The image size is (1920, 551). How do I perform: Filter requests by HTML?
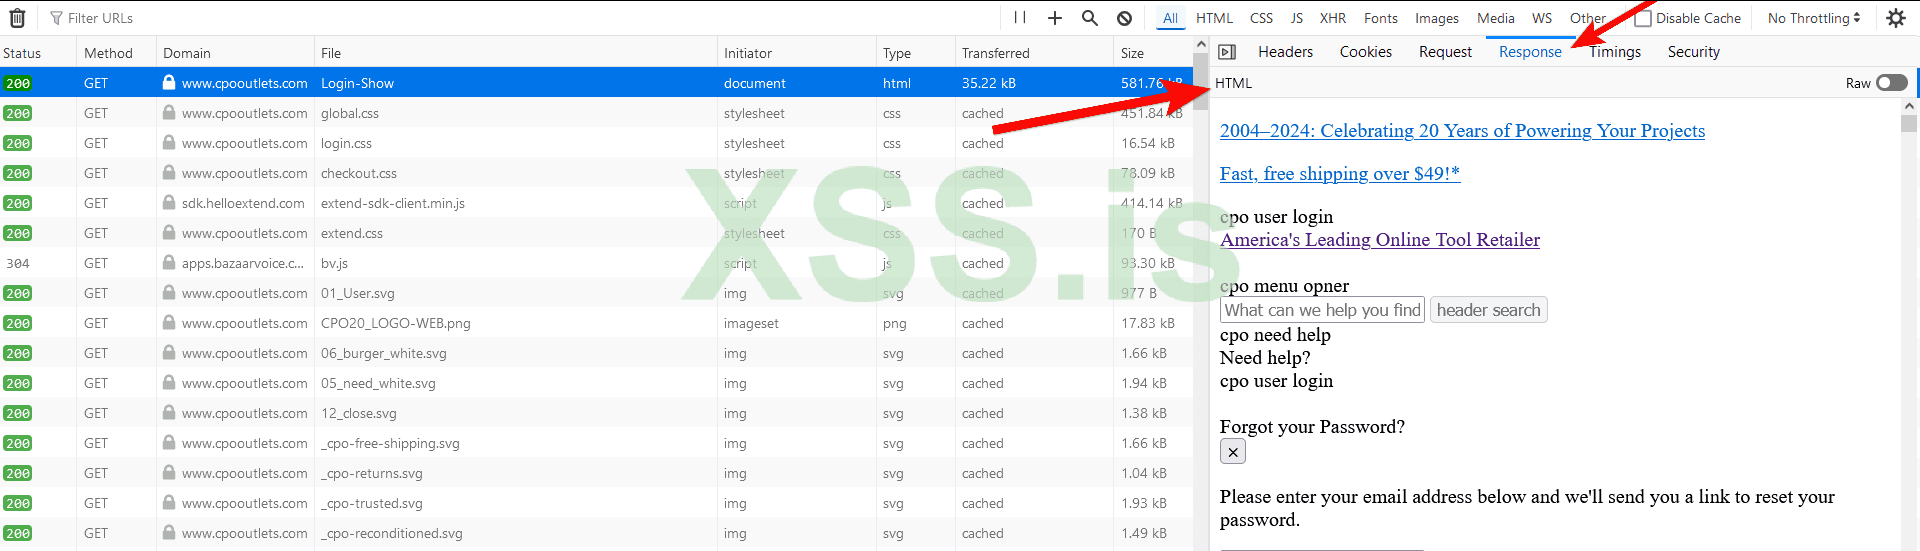pyautogui.click(x=1215, y=18)
